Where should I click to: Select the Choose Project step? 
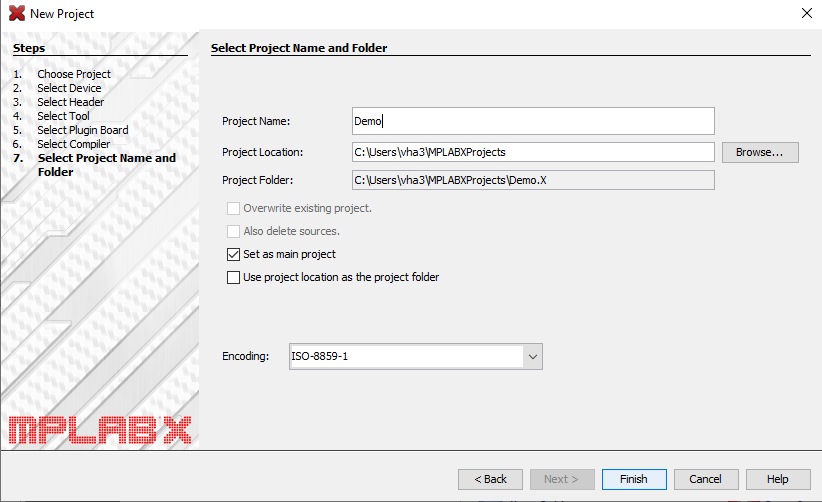coord(74,74)
